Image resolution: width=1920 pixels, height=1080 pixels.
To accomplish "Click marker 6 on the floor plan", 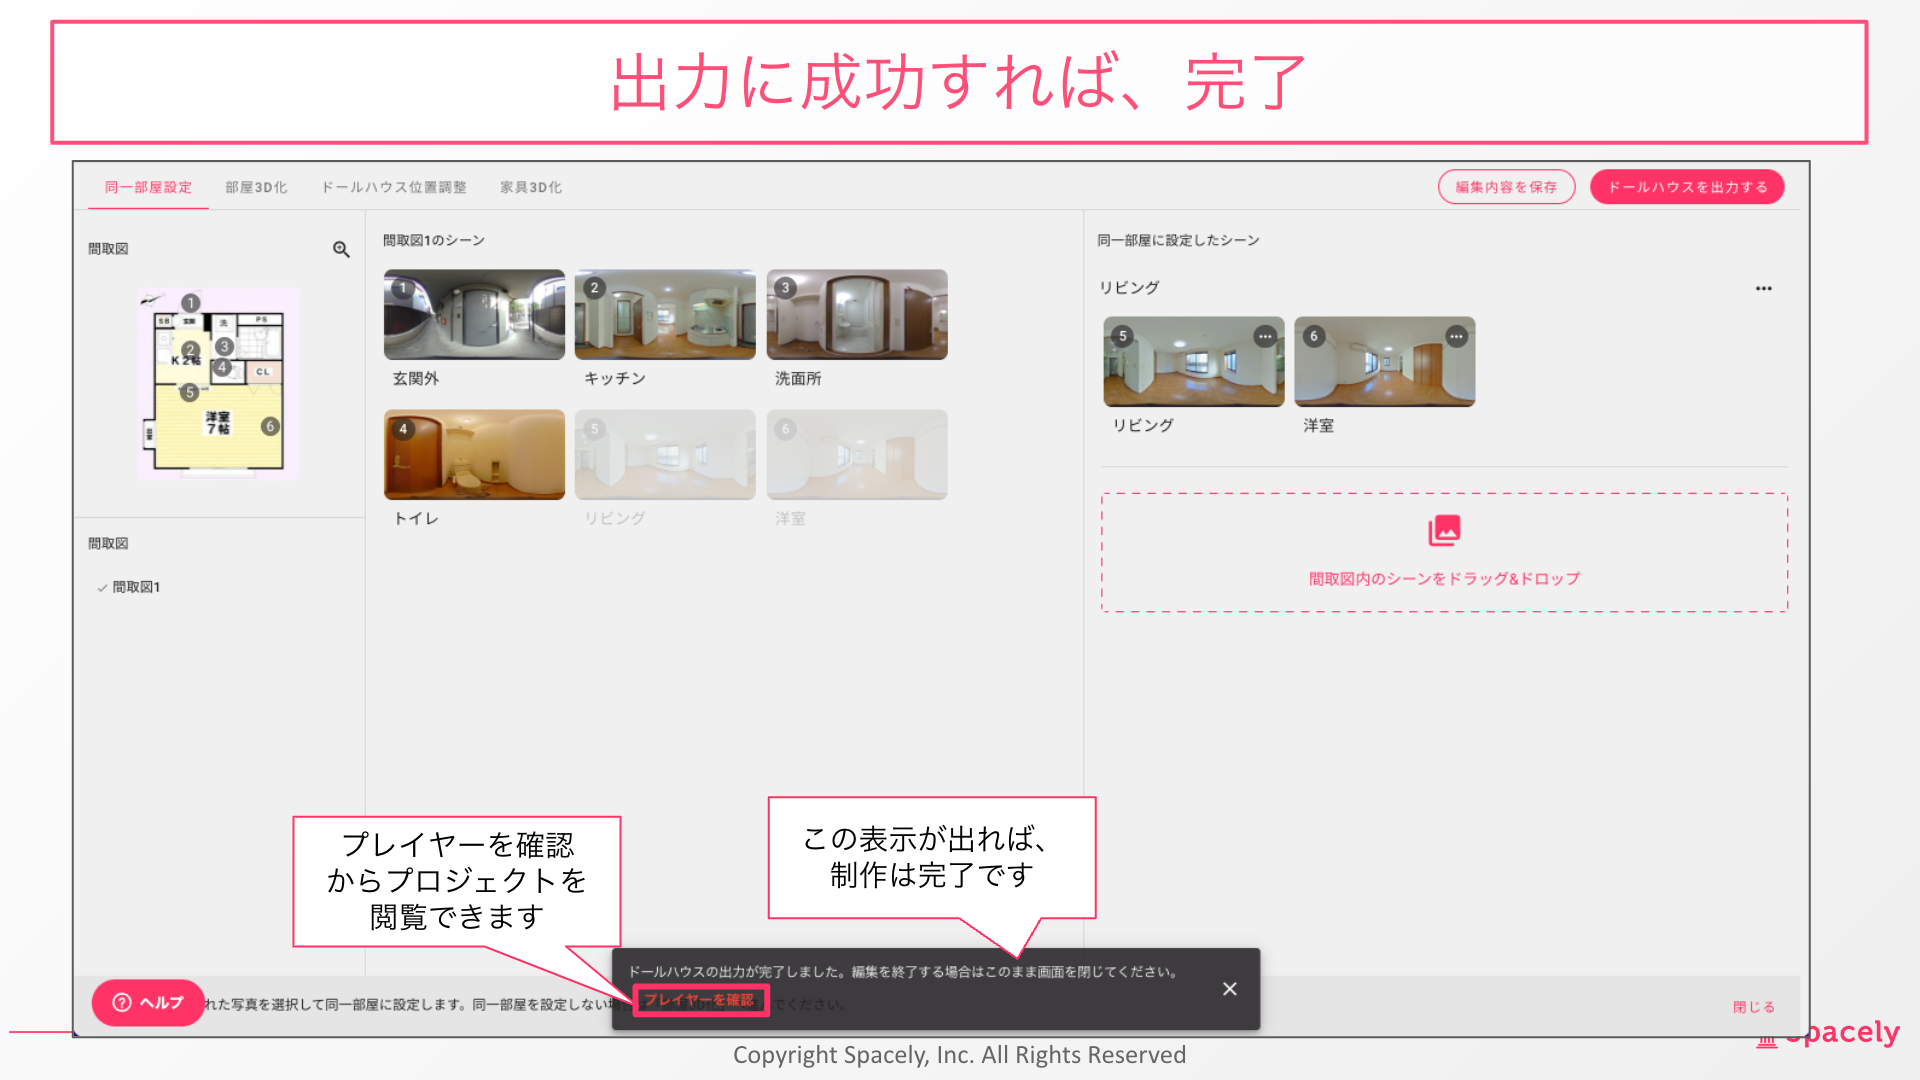I will [x=270, y=426].
